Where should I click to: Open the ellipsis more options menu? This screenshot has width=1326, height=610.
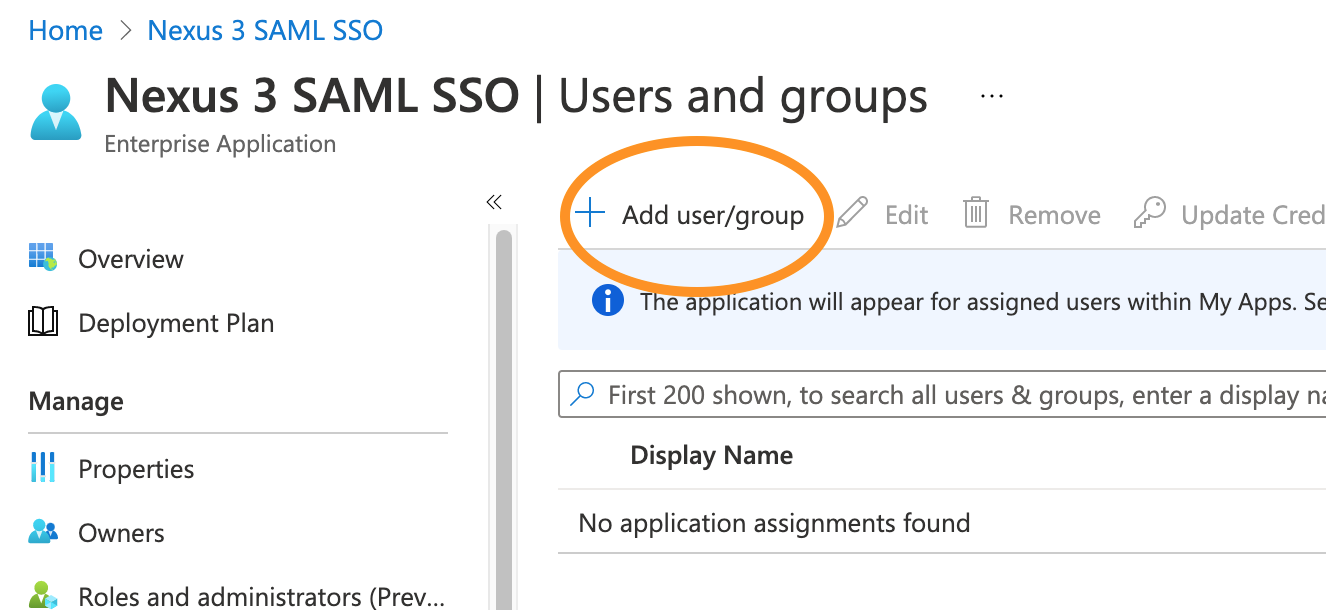(991, 96)
